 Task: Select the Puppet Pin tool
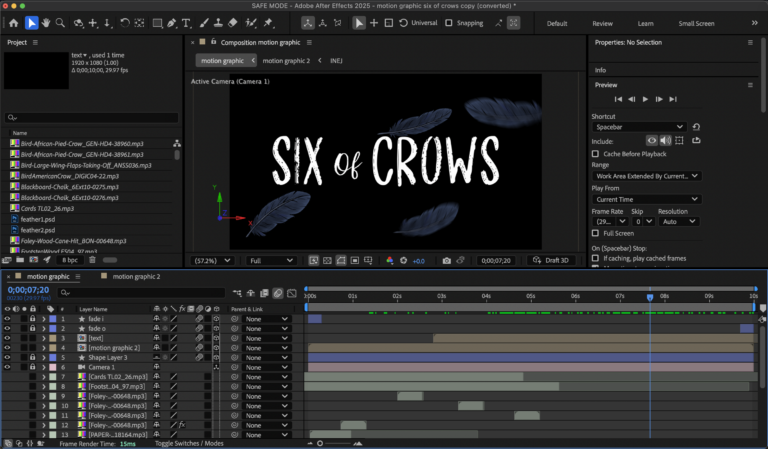(x=268, y=23)
